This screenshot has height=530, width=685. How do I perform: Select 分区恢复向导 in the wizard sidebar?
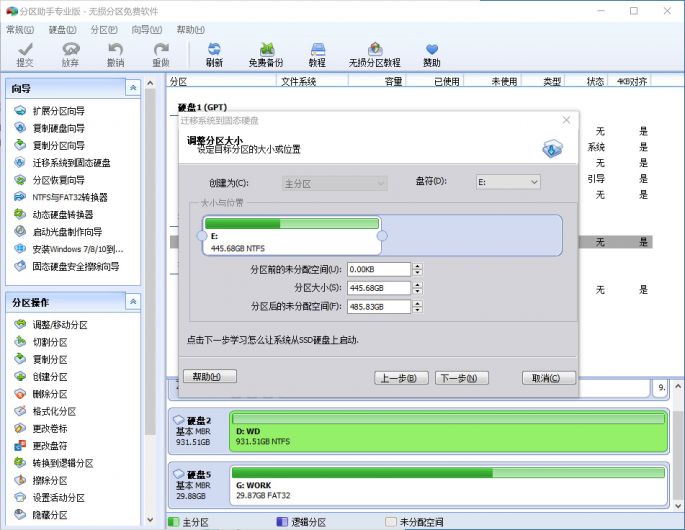[x=58, y=180]
